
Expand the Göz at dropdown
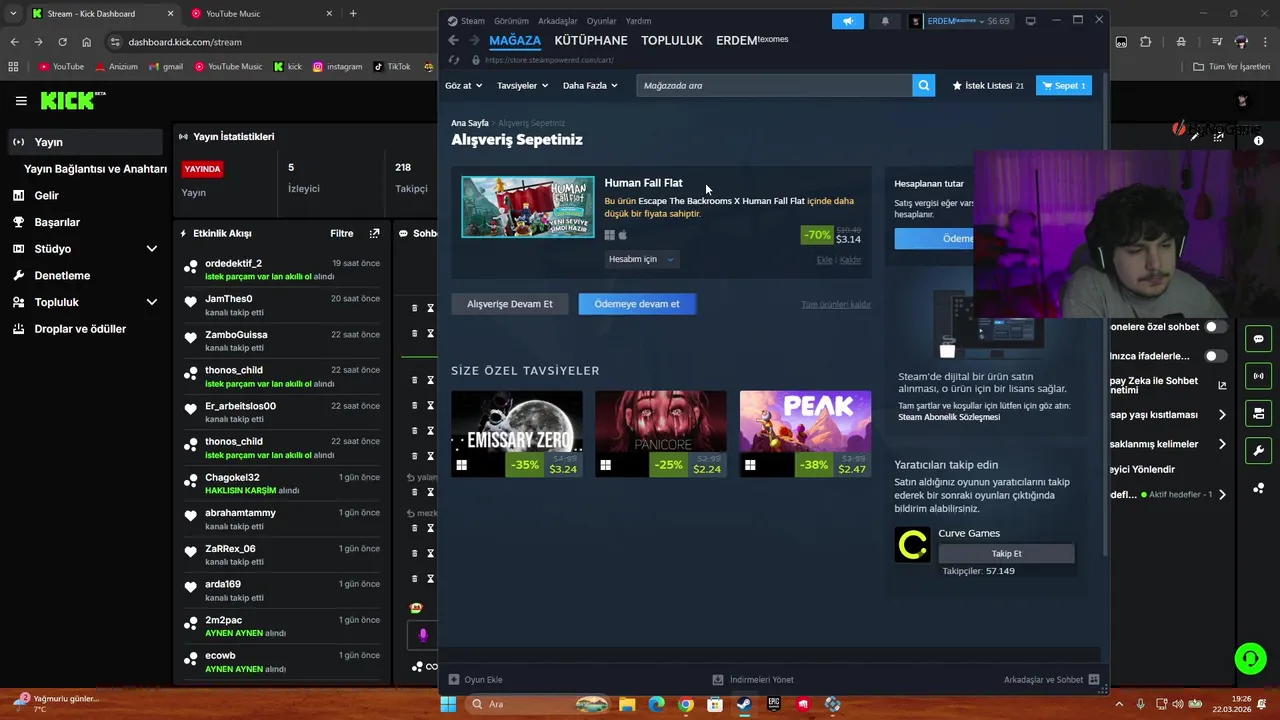tap(463, 86)
